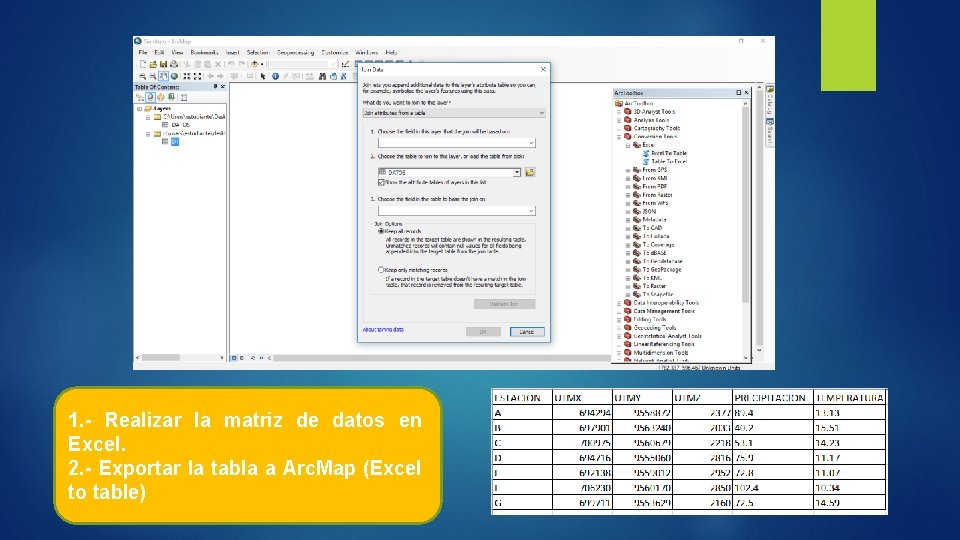Click the ESTACION column header in Excel table
The image size is (960, 540).
tap(522, 397)
